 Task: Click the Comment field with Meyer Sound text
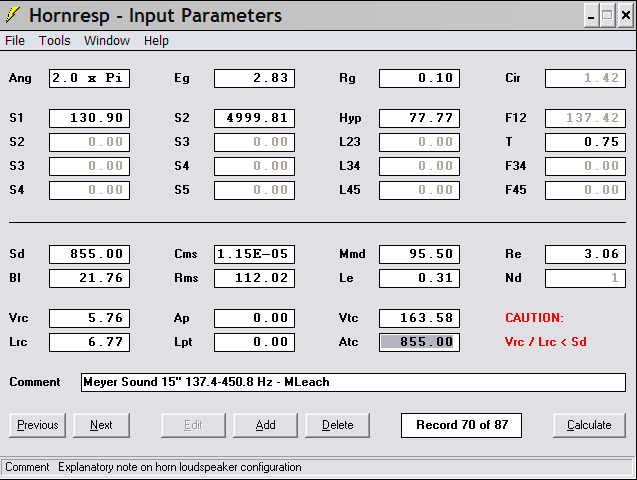(x=353, y=383)
